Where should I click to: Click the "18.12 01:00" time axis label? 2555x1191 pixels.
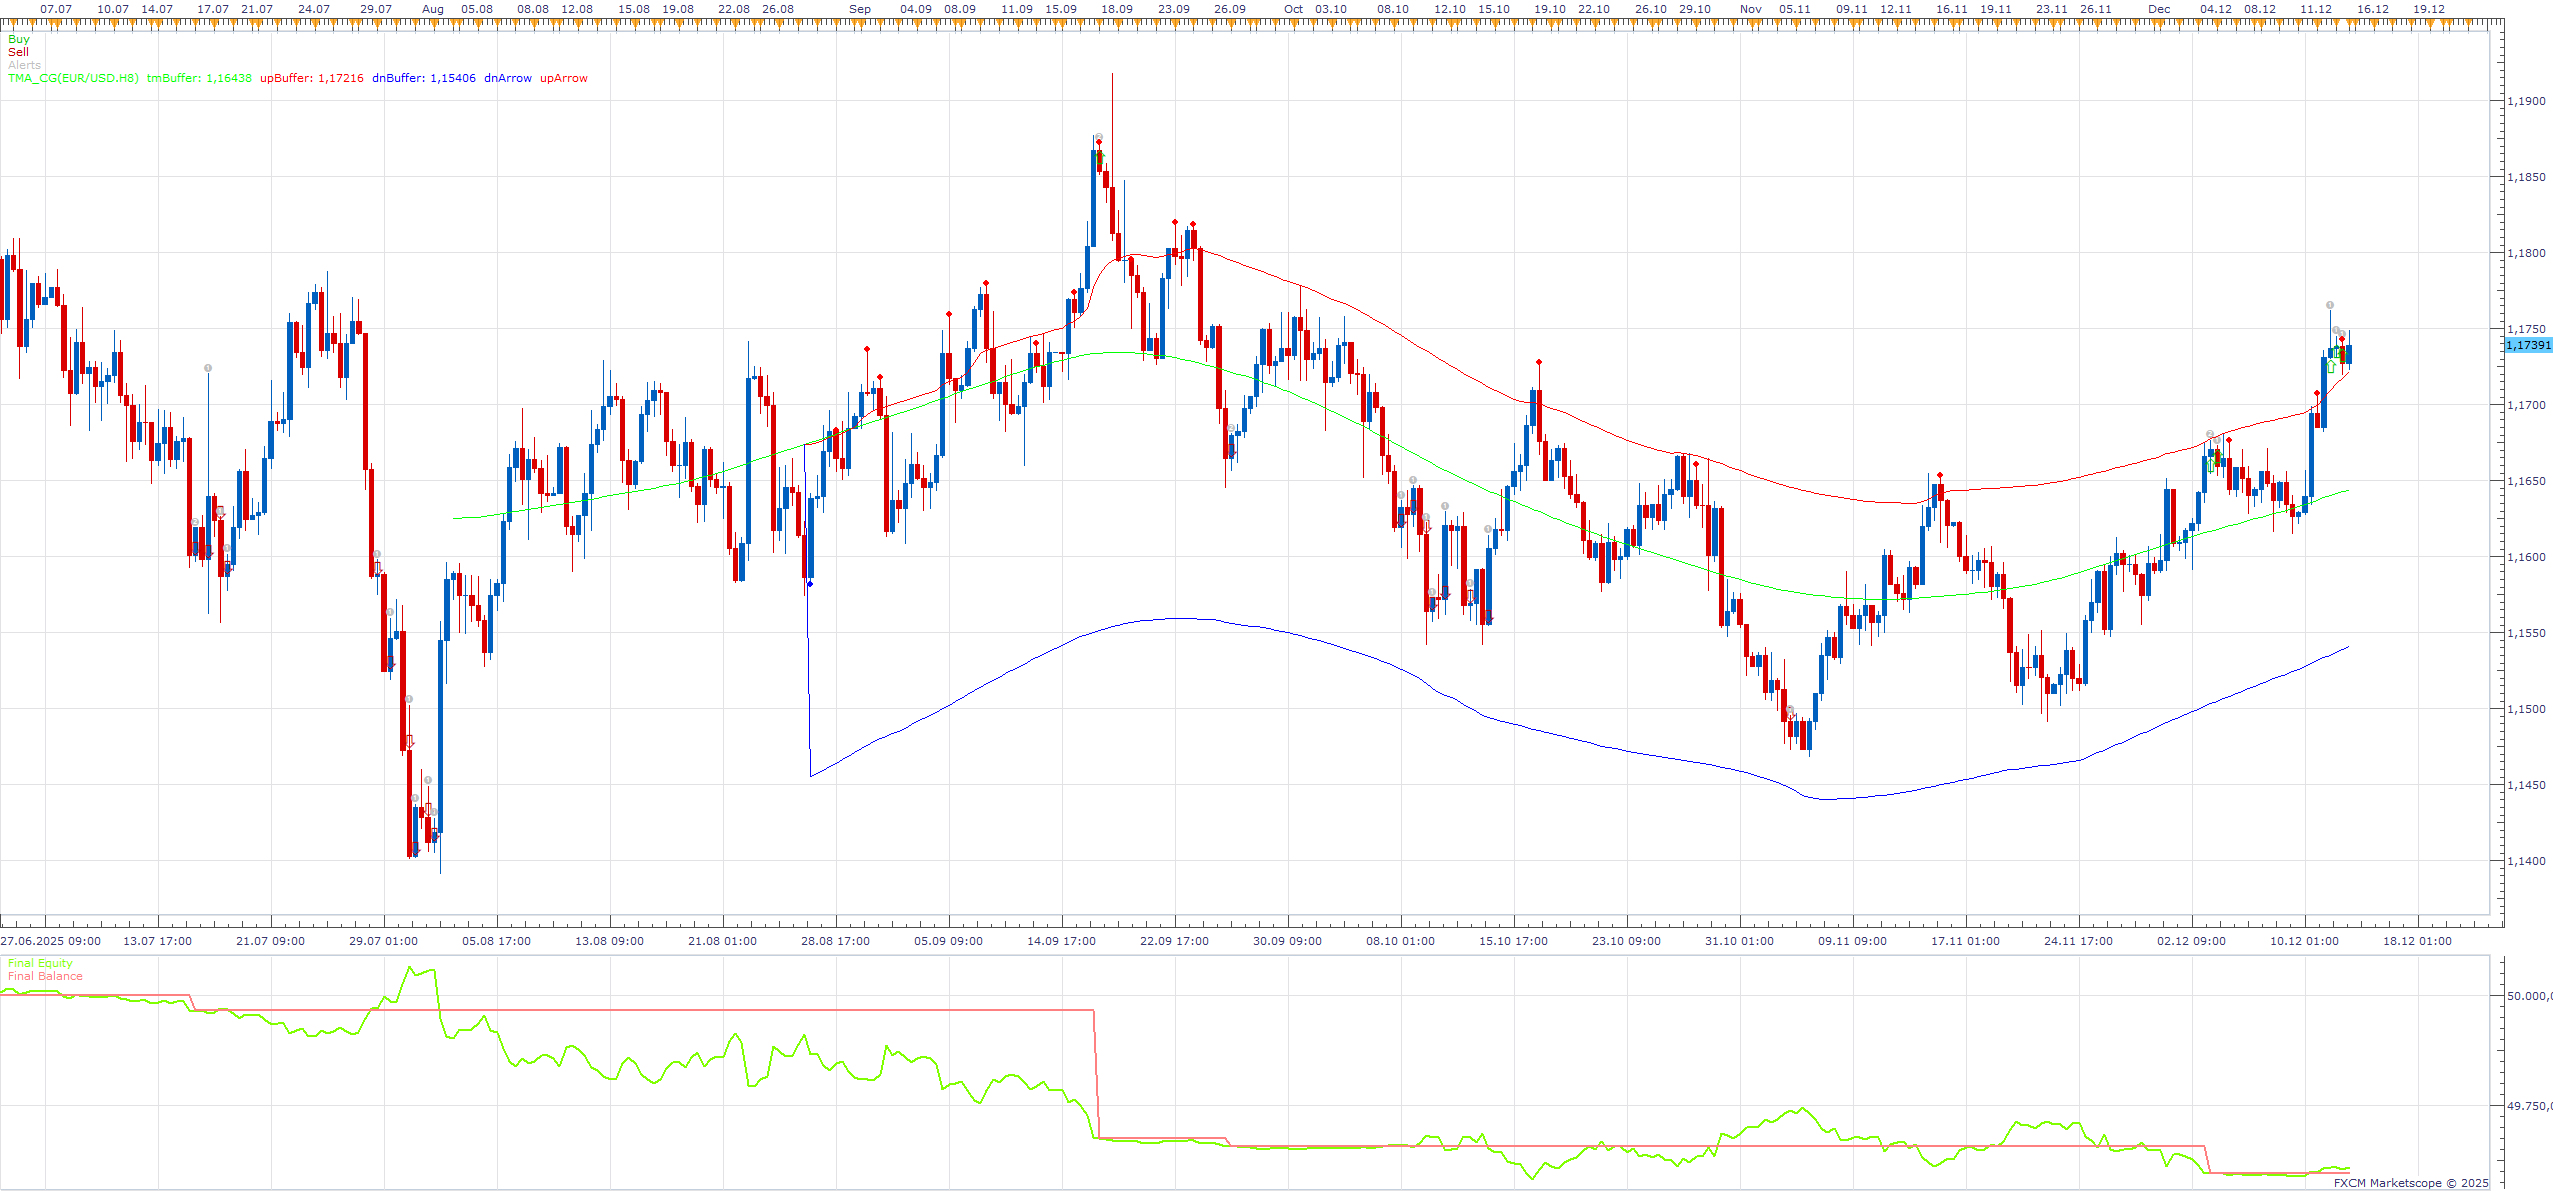tap(2417, 941)
